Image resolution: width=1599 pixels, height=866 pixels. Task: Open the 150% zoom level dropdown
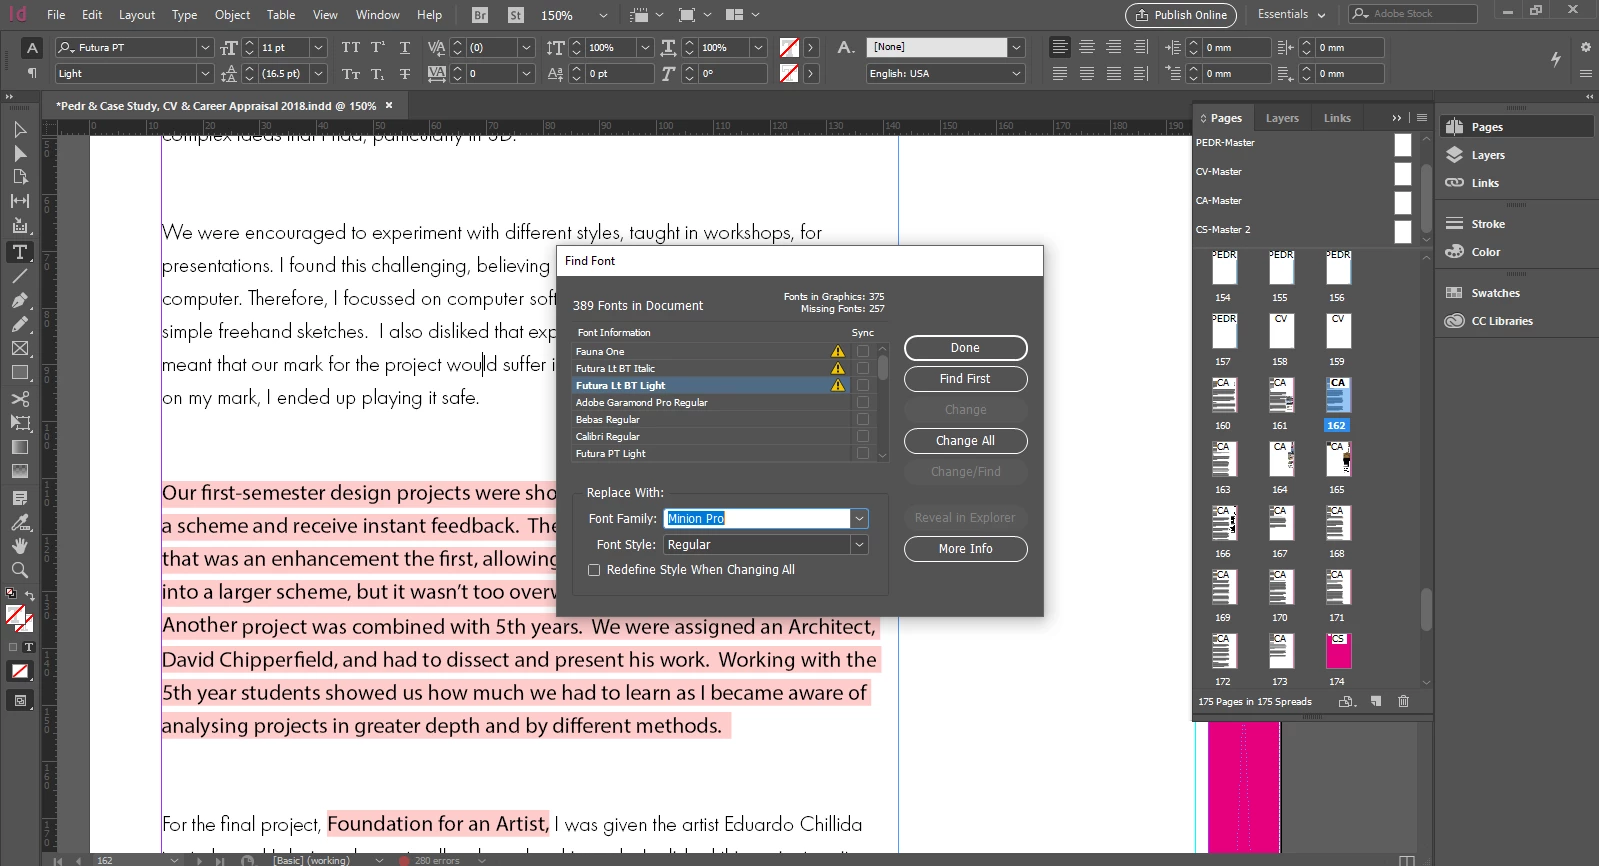click(x=603, y=15)
